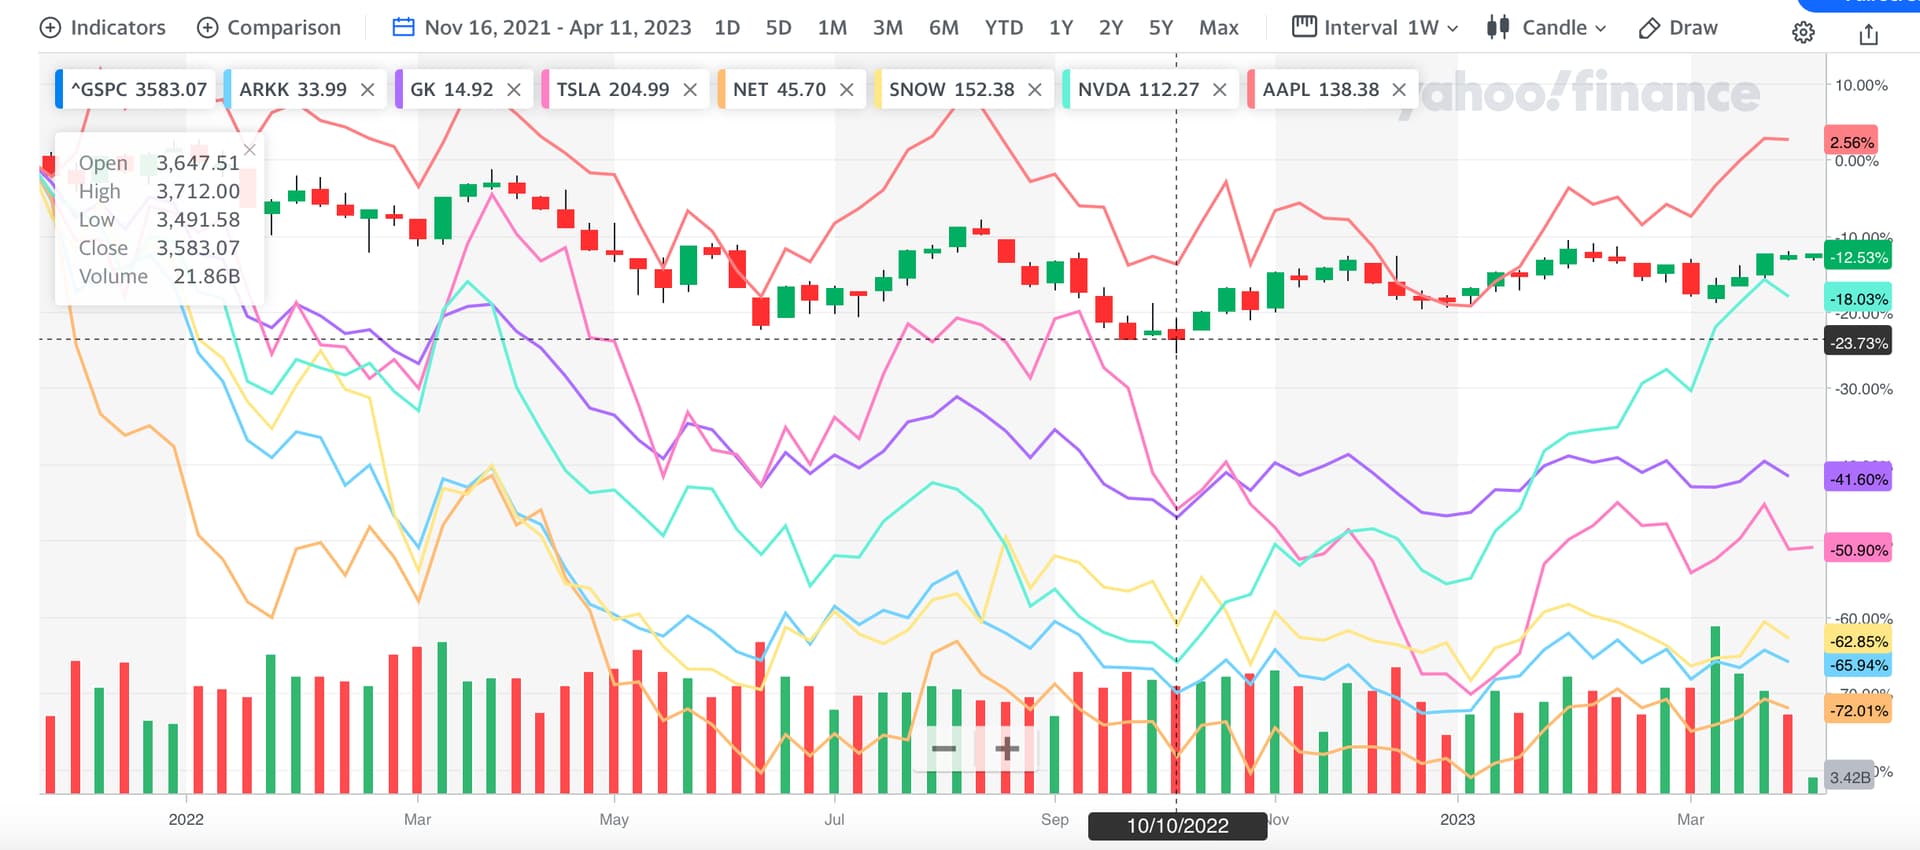1920x850 pixels.
Task: Remove GK comparison
Action: coord(514,90)
